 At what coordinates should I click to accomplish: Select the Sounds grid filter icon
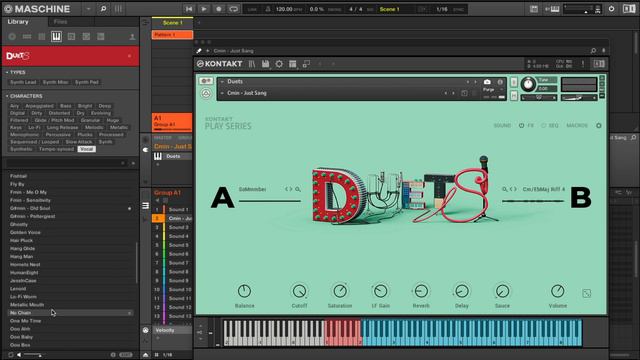click(42, 37)
